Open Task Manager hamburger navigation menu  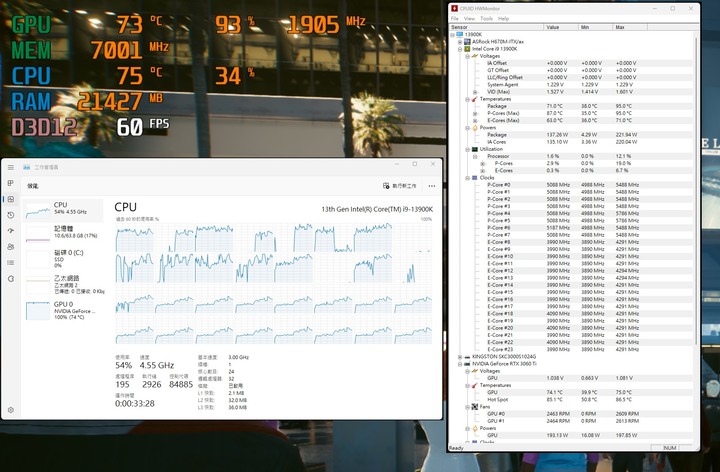click(11, 168)
